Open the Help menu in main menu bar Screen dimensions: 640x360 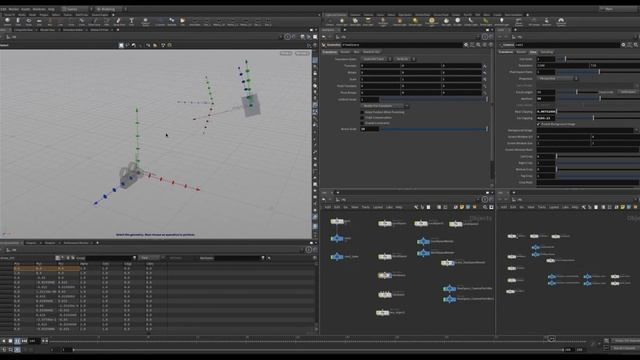pyautogui.click(x=51, y=9)
